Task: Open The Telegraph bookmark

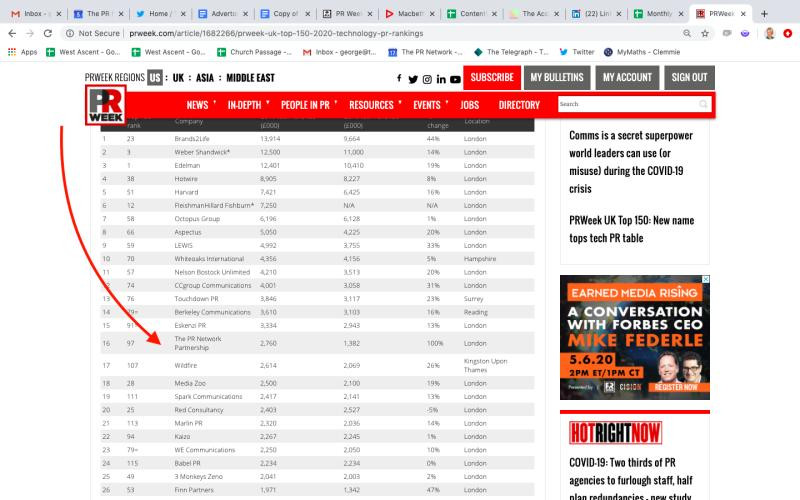Action: 511,52
